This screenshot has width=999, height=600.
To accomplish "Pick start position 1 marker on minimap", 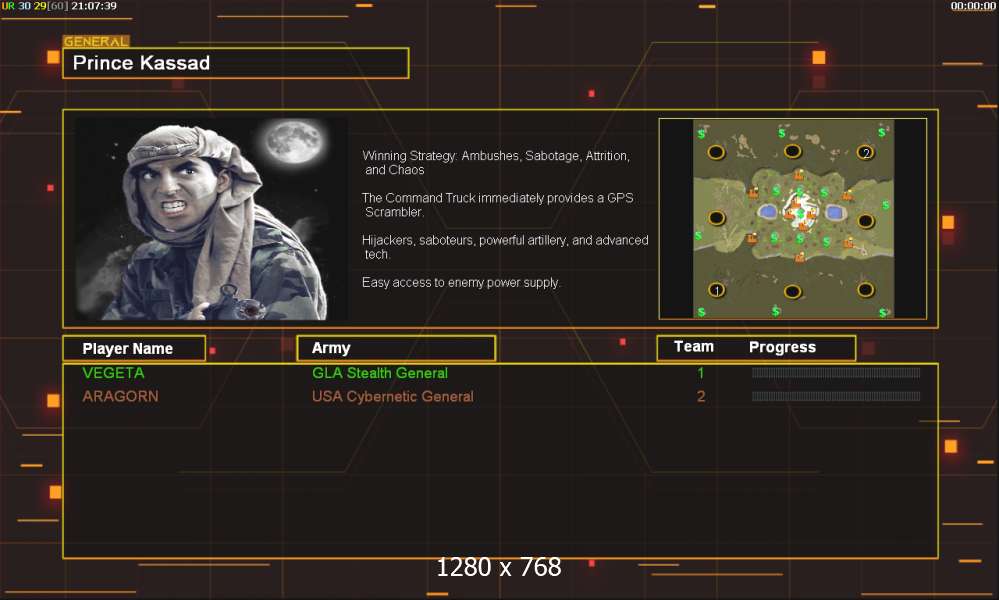I will pos(717,290).
